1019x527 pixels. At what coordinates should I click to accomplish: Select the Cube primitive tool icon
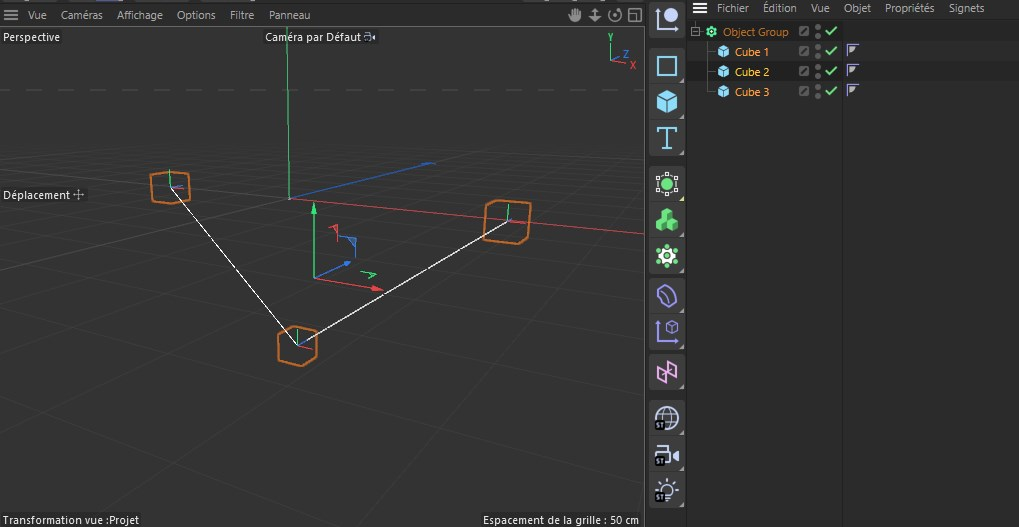pyautogui.click(x=667, y=101)
